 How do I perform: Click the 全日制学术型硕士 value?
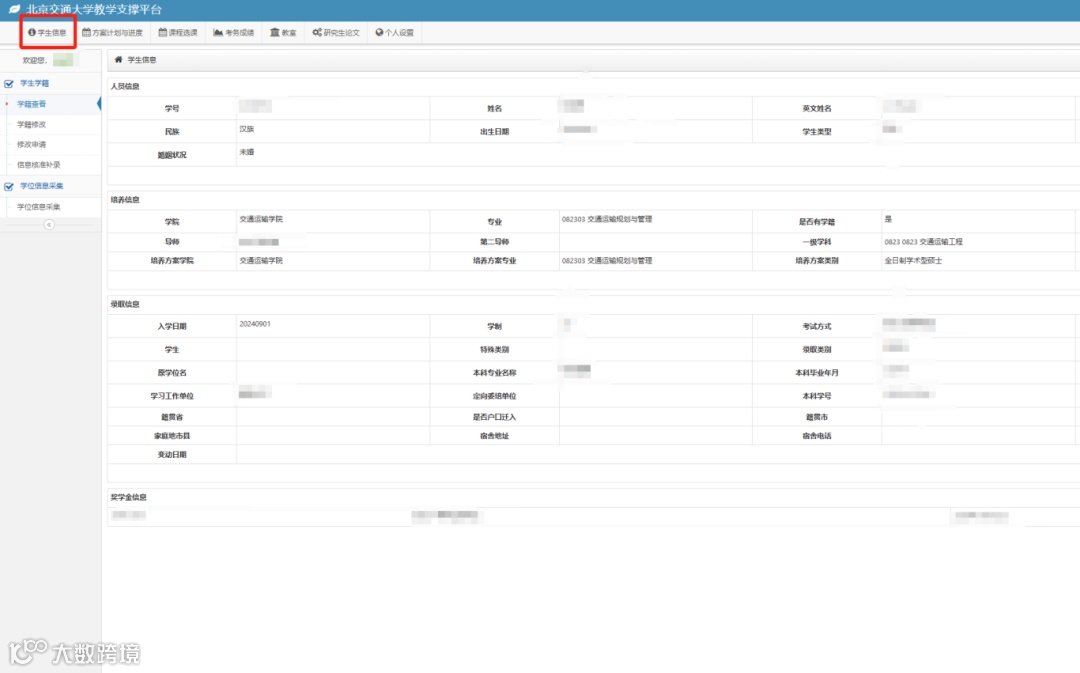click(x=913, y=260)
